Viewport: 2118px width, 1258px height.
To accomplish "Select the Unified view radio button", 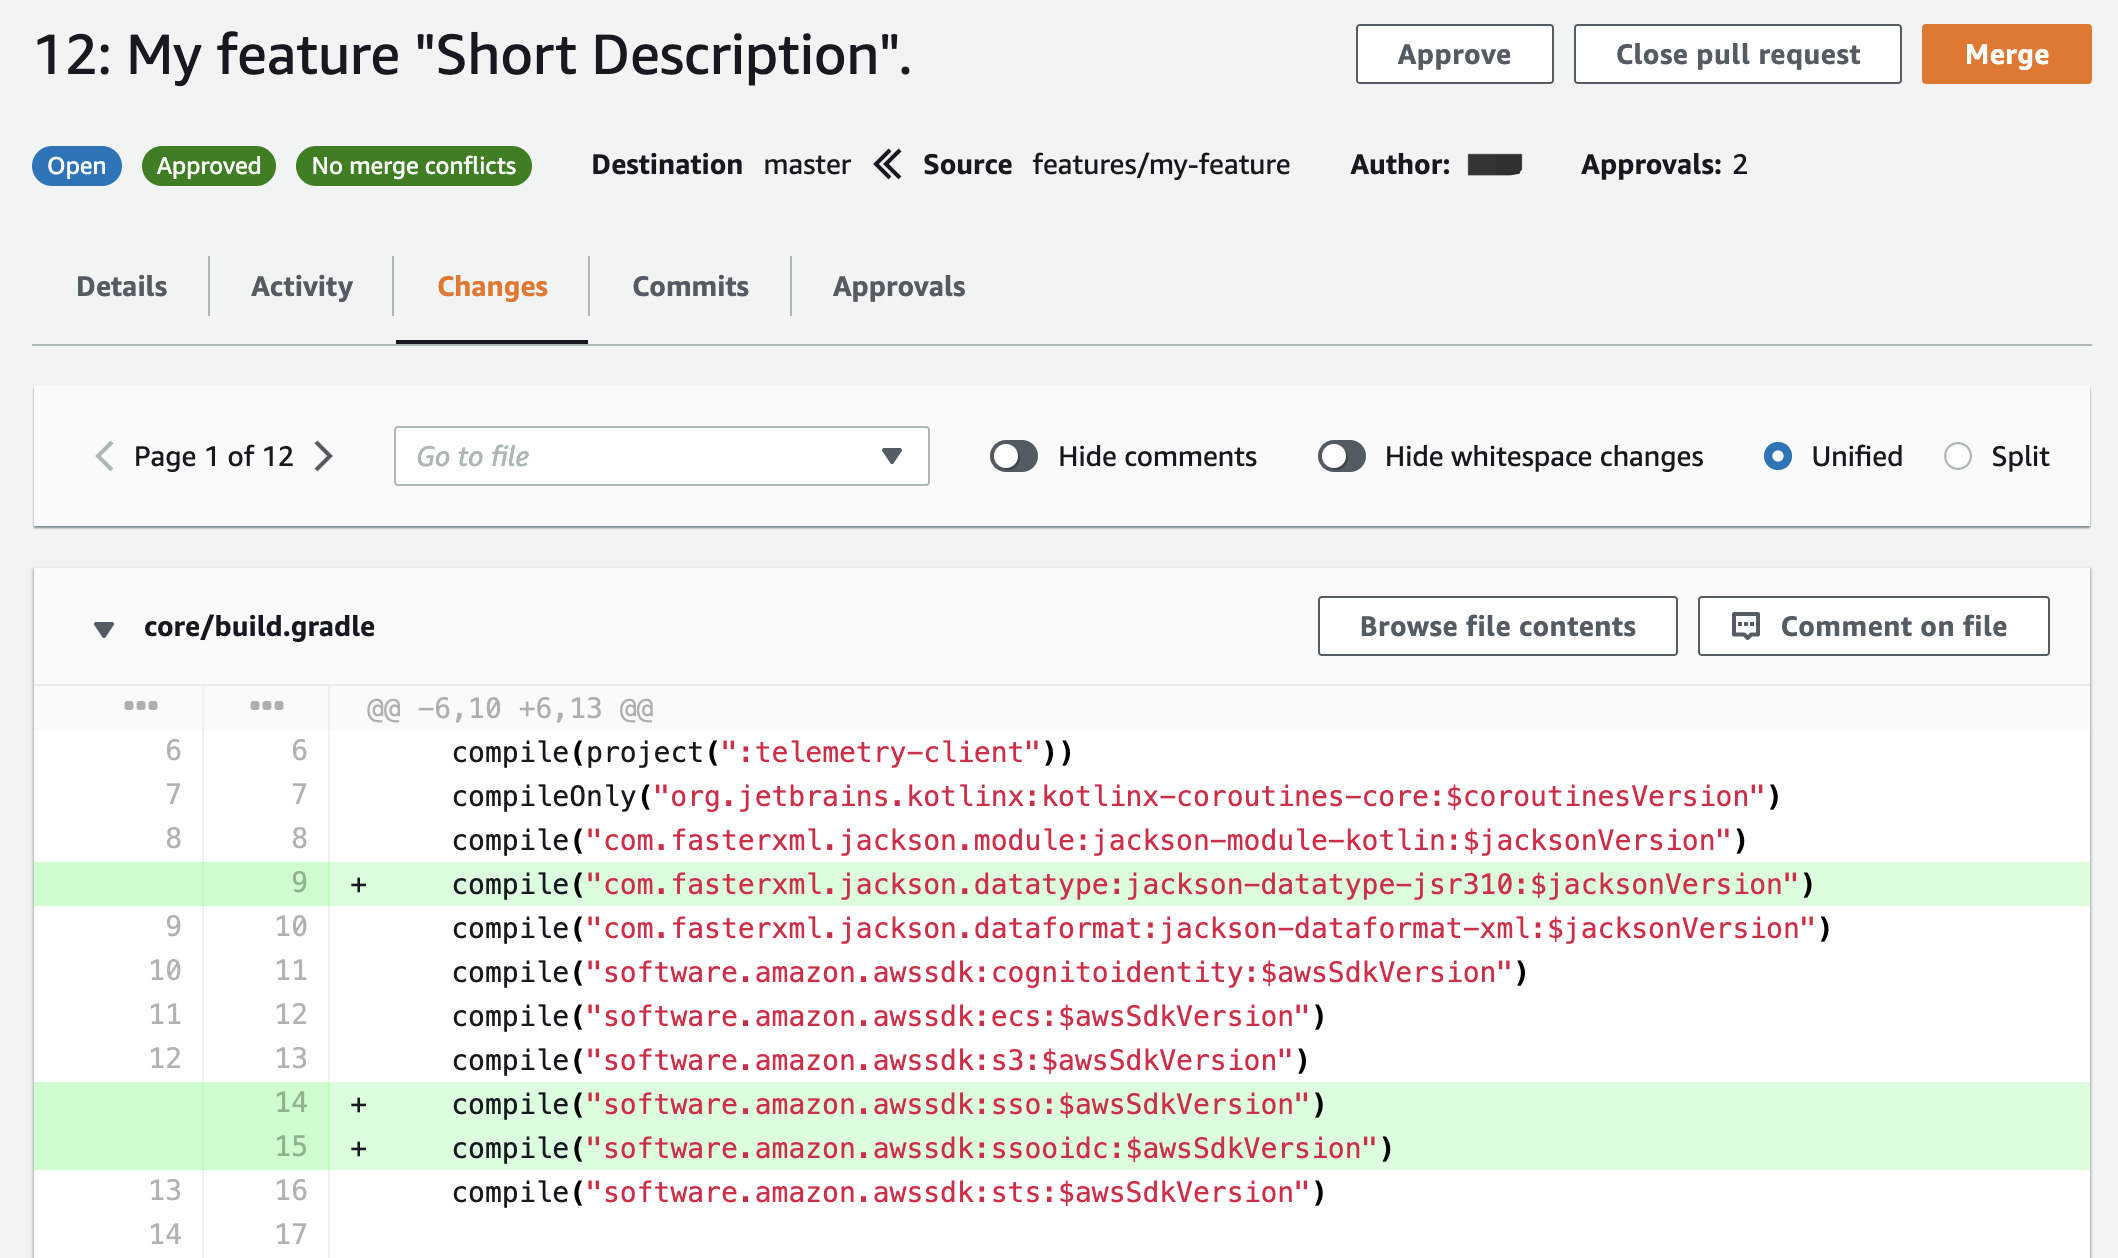I will tap(1777, 456).
